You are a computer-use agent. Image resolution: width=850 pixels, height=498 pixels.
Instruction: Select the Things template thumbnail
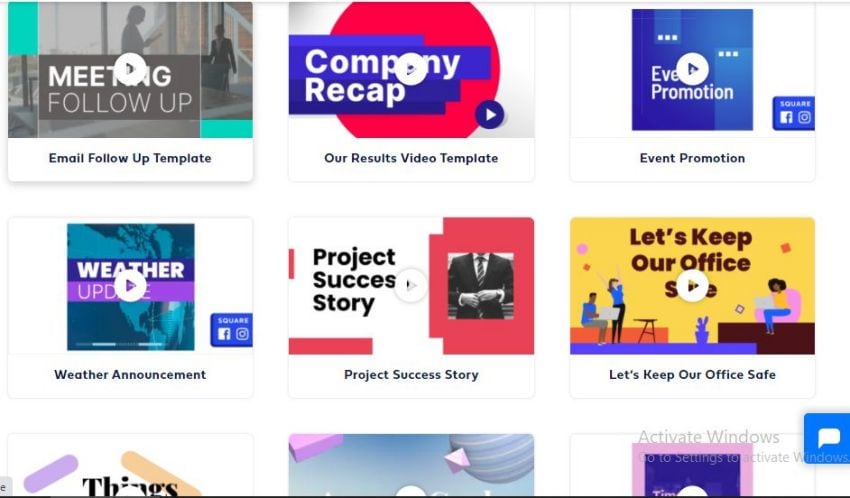[131, 465]
